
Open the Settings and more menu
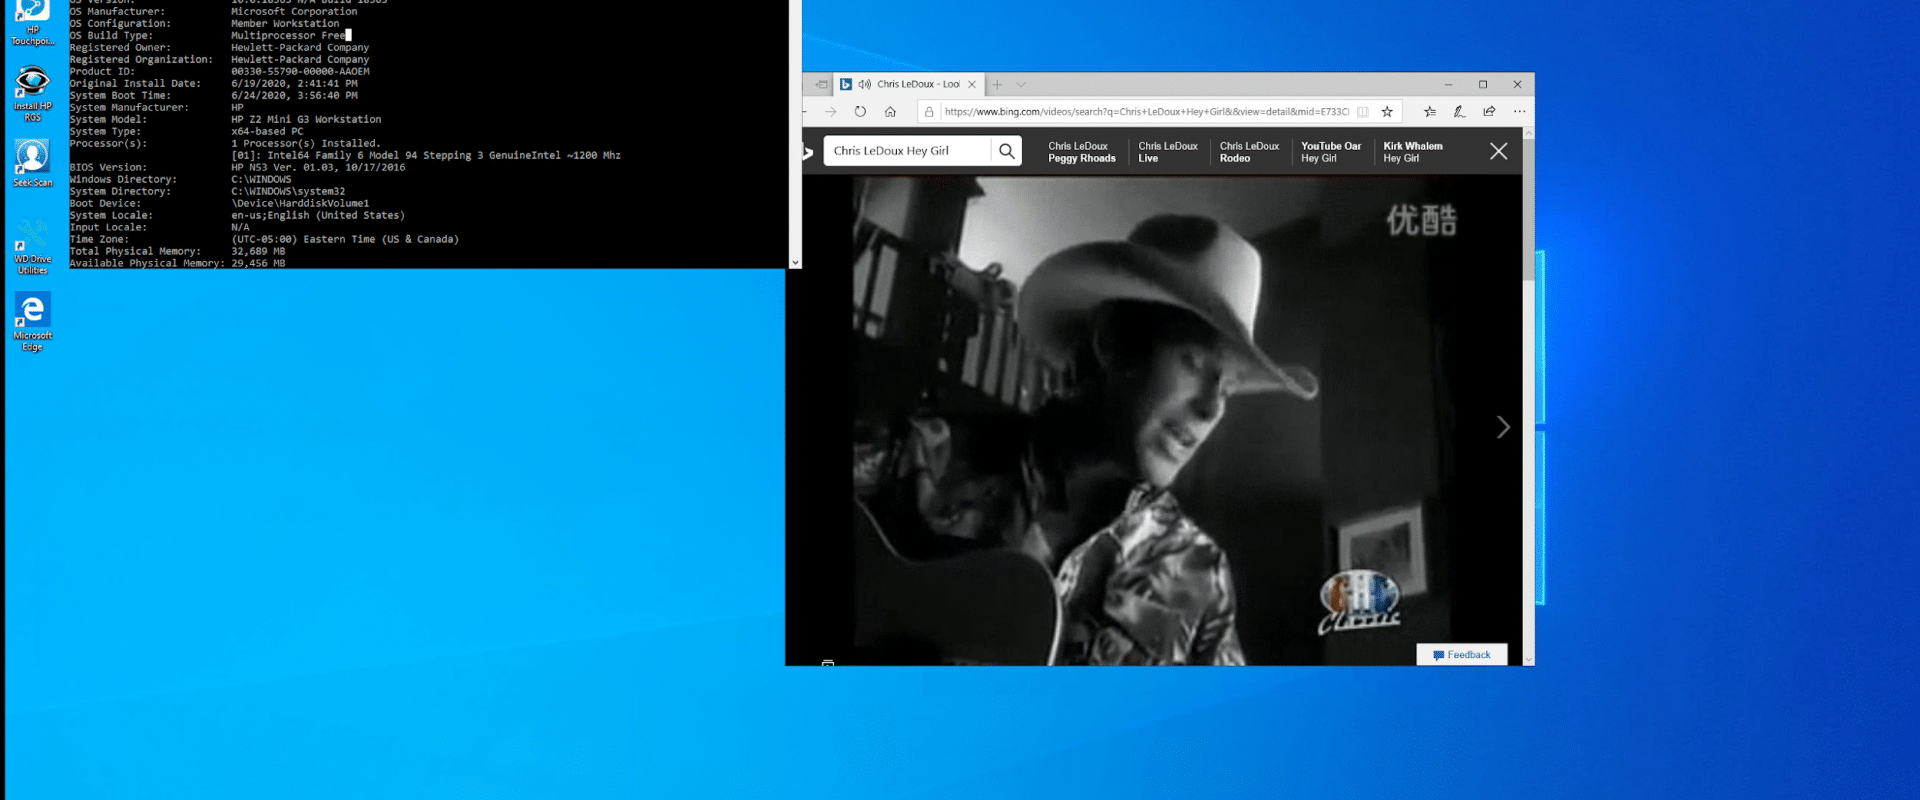pyautogui.click(x=1519, y=112)
